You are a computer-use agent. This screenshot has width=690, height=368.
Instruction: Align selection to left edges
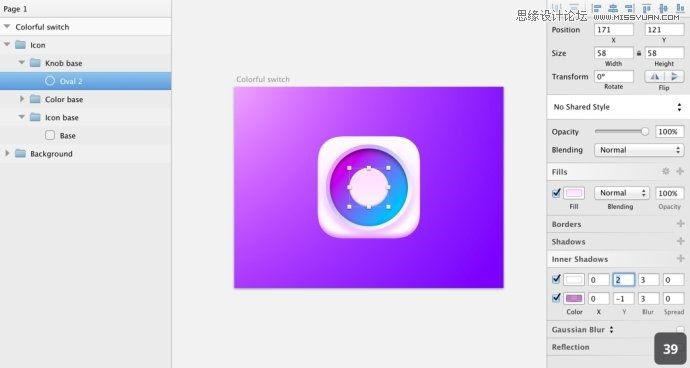[x=597, y=7]
